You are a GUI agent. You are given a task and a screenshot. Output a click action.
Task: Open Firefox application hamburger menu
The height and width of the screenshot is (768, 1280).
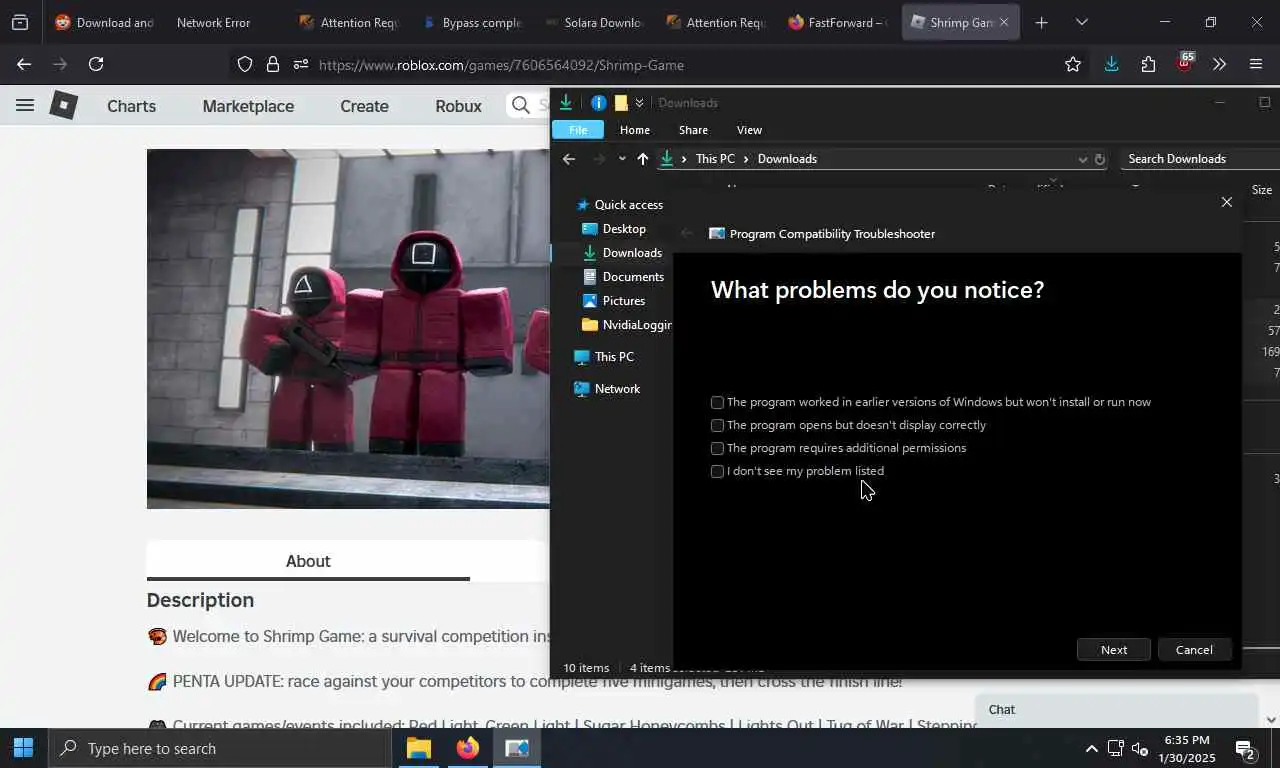pos(1256,64)
